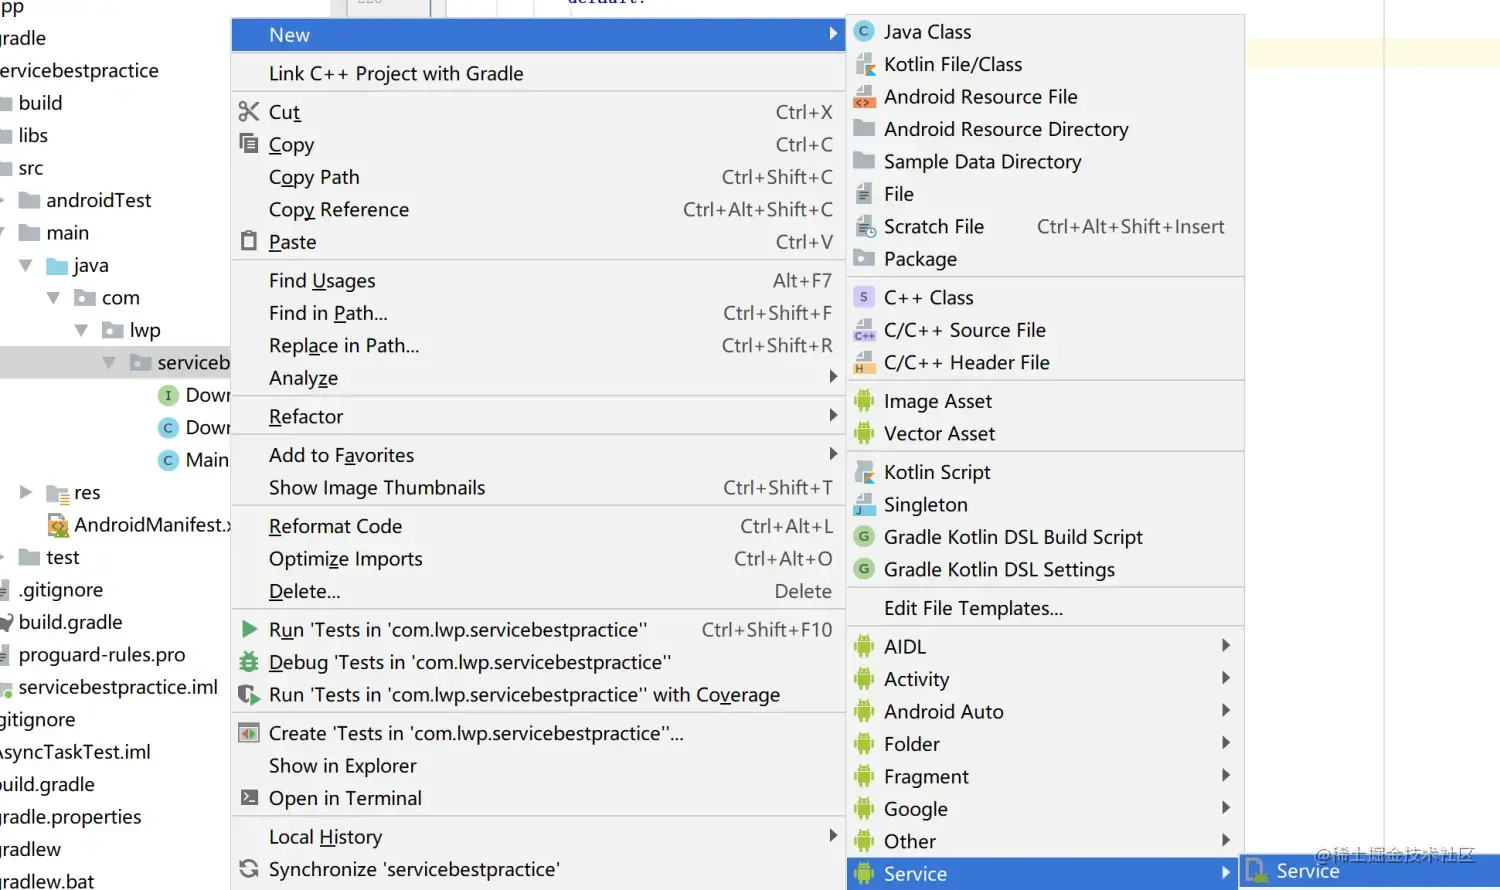This screenshot has height=890, width=1500.
Task: Click the Synchronize refresh icon
Action: click(x=249, y=869)
